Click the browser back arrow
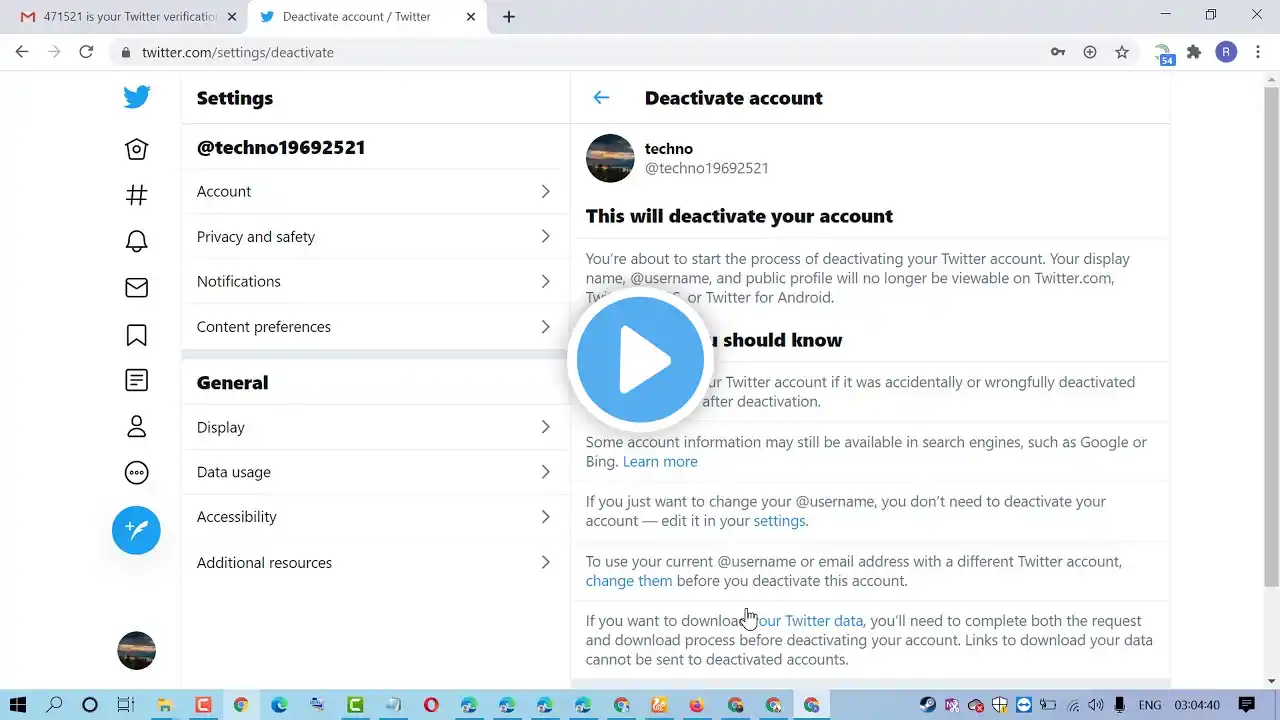The image size is (1280, 720). (x=22, y=52)
